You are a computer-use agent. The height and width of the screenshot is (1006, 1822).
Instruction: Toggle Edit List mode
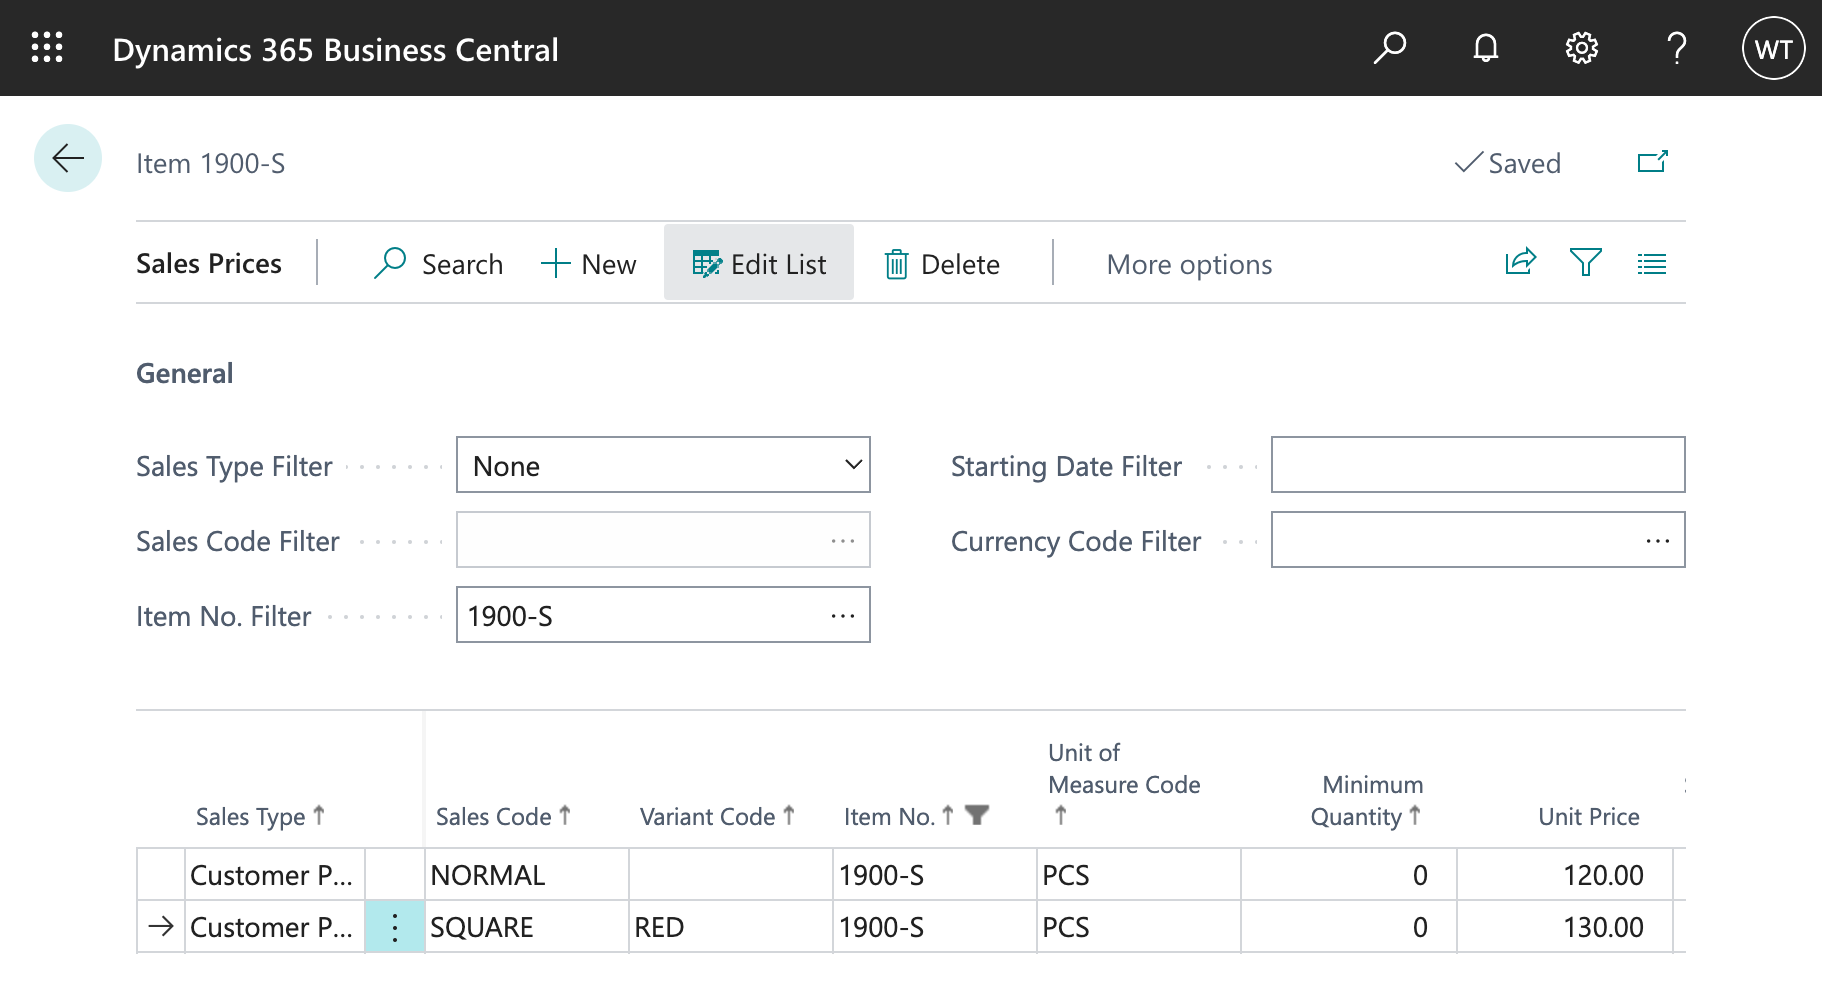pyautogui.click(x=759, y=264)
